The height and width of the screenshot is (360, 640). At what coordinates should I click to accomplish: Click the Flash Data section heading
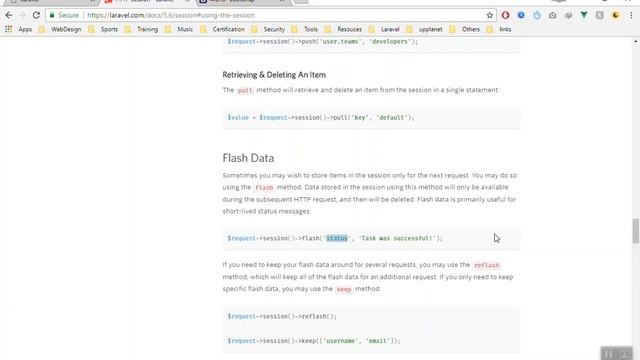(248, 158)
